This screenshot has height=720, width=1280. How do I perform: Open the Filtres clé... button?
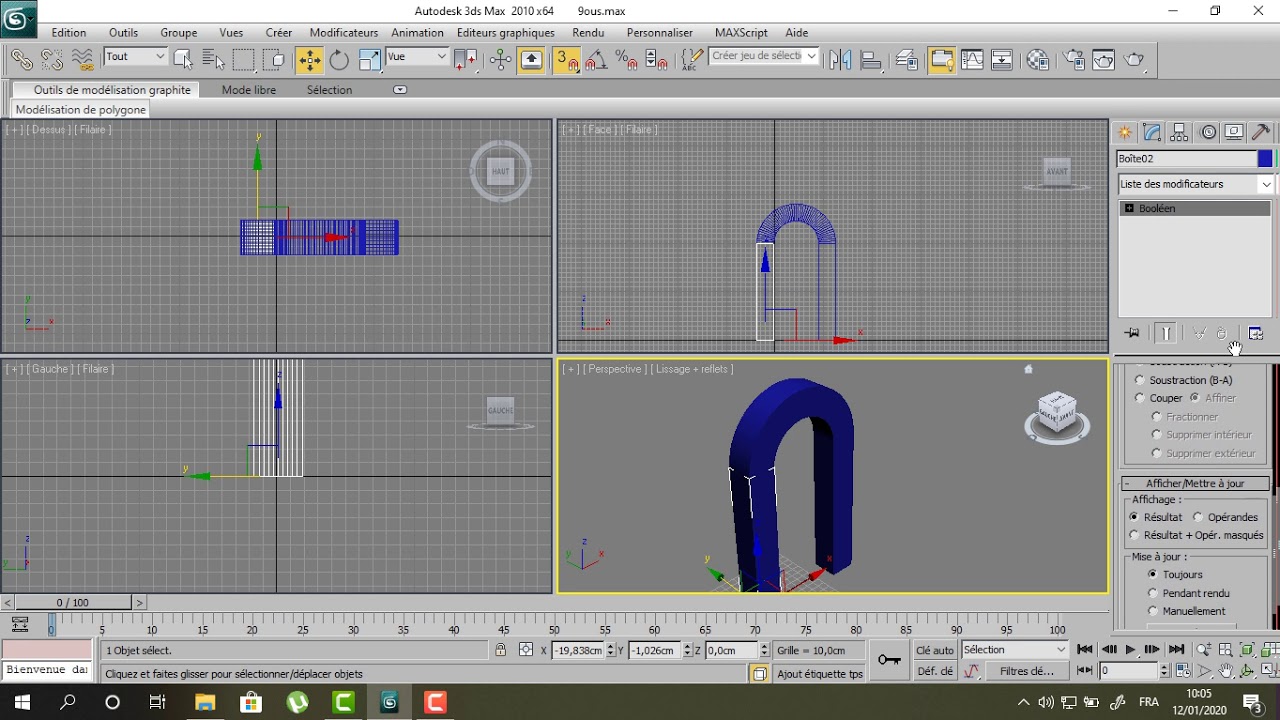pyautogui.click(x=1027, y=672)
